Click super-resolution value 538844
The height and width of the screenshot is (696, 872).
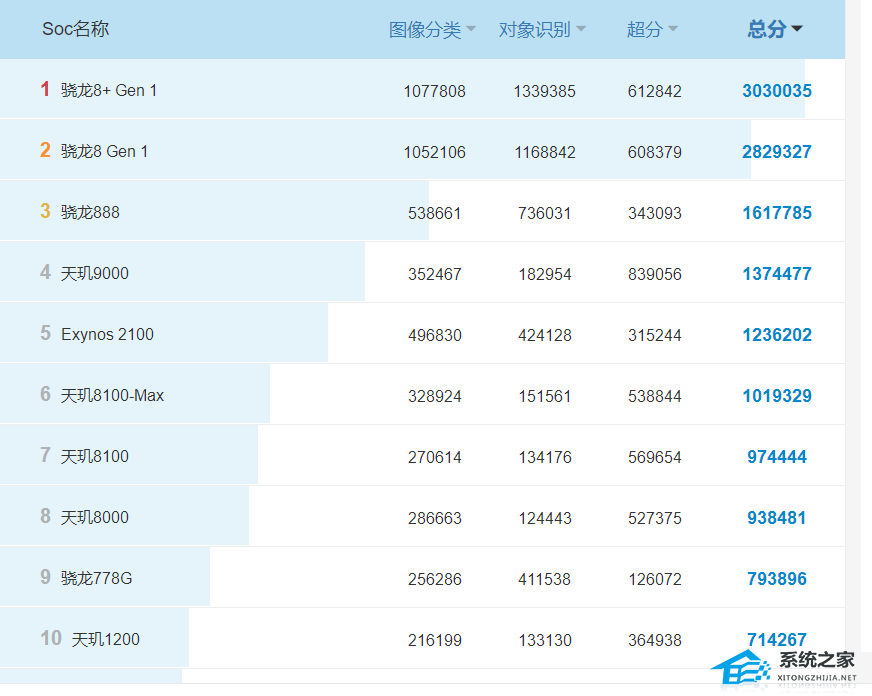pyautogui.click(x=655, y=396)
